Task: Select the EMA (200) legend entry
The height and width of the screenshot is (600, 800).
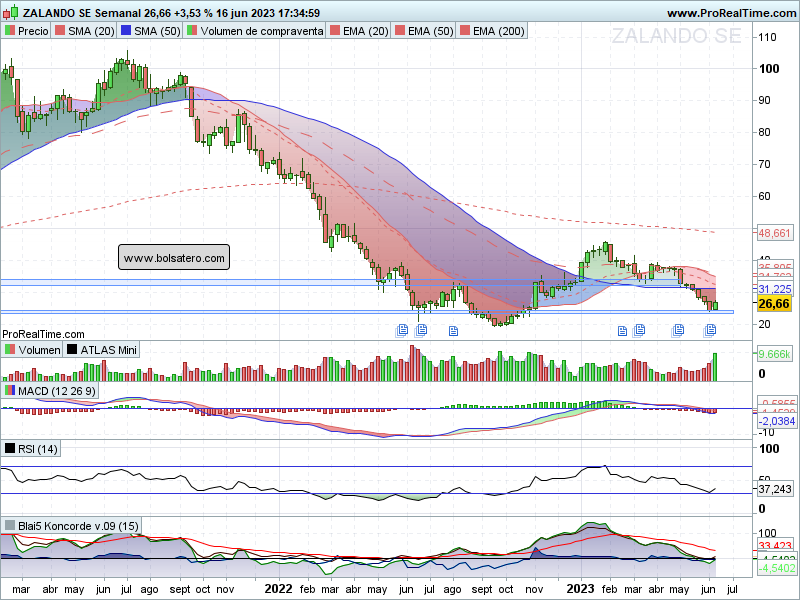Action: pos(492,31)
